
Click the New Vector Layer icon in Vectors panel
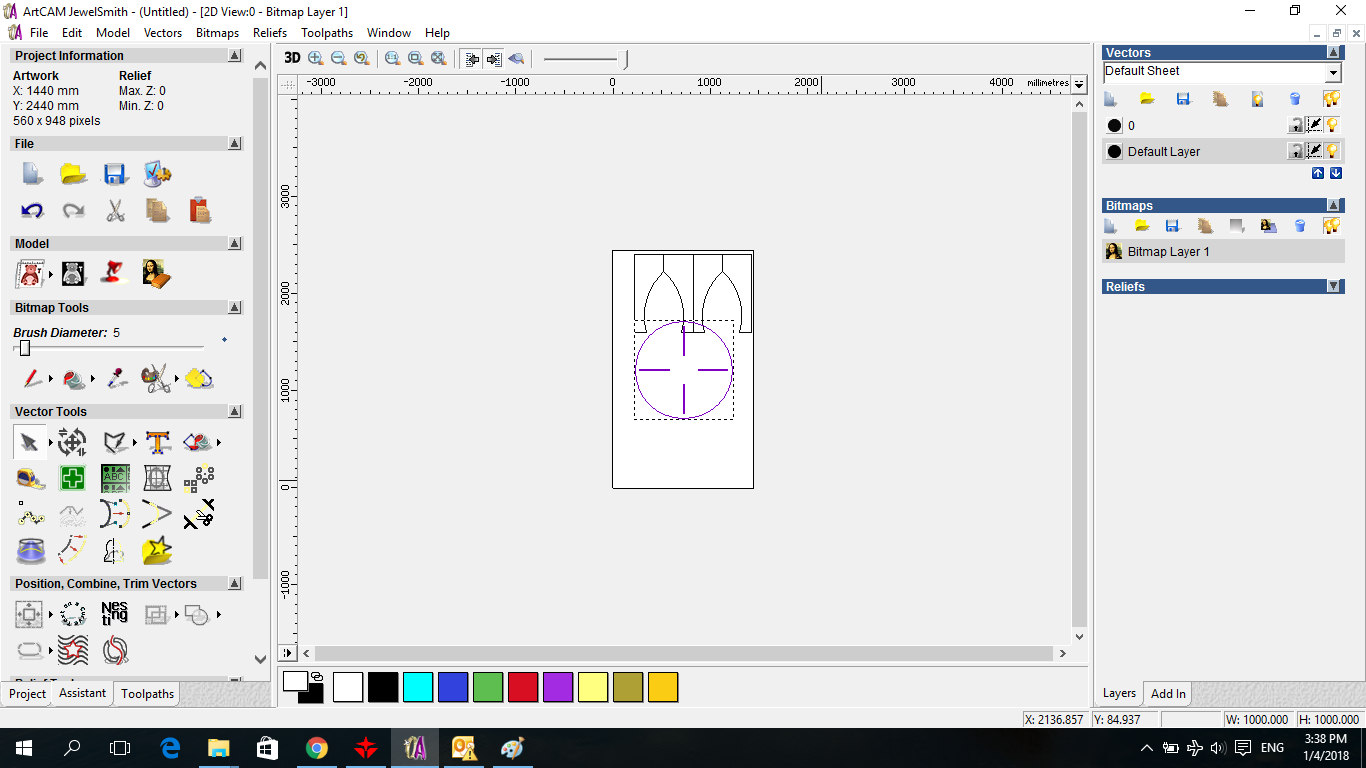tap(1110, 98)
